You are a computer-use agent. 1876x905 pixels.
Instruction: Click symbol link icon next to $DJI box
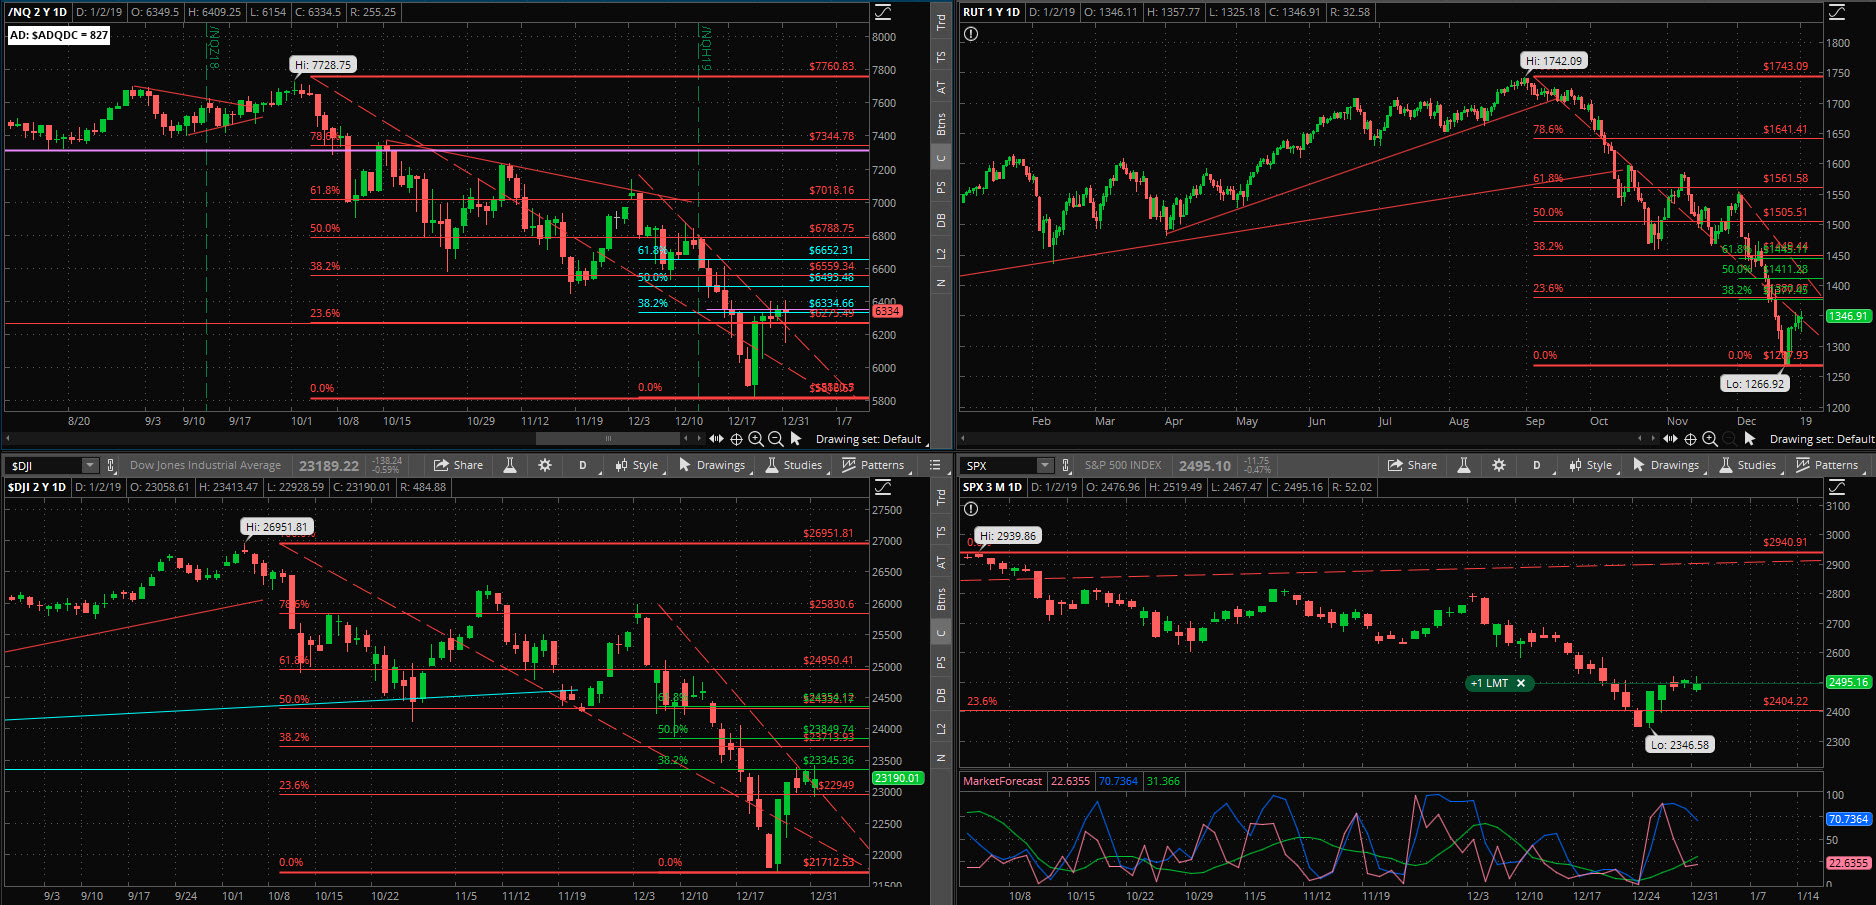click(x=111, y=466)
